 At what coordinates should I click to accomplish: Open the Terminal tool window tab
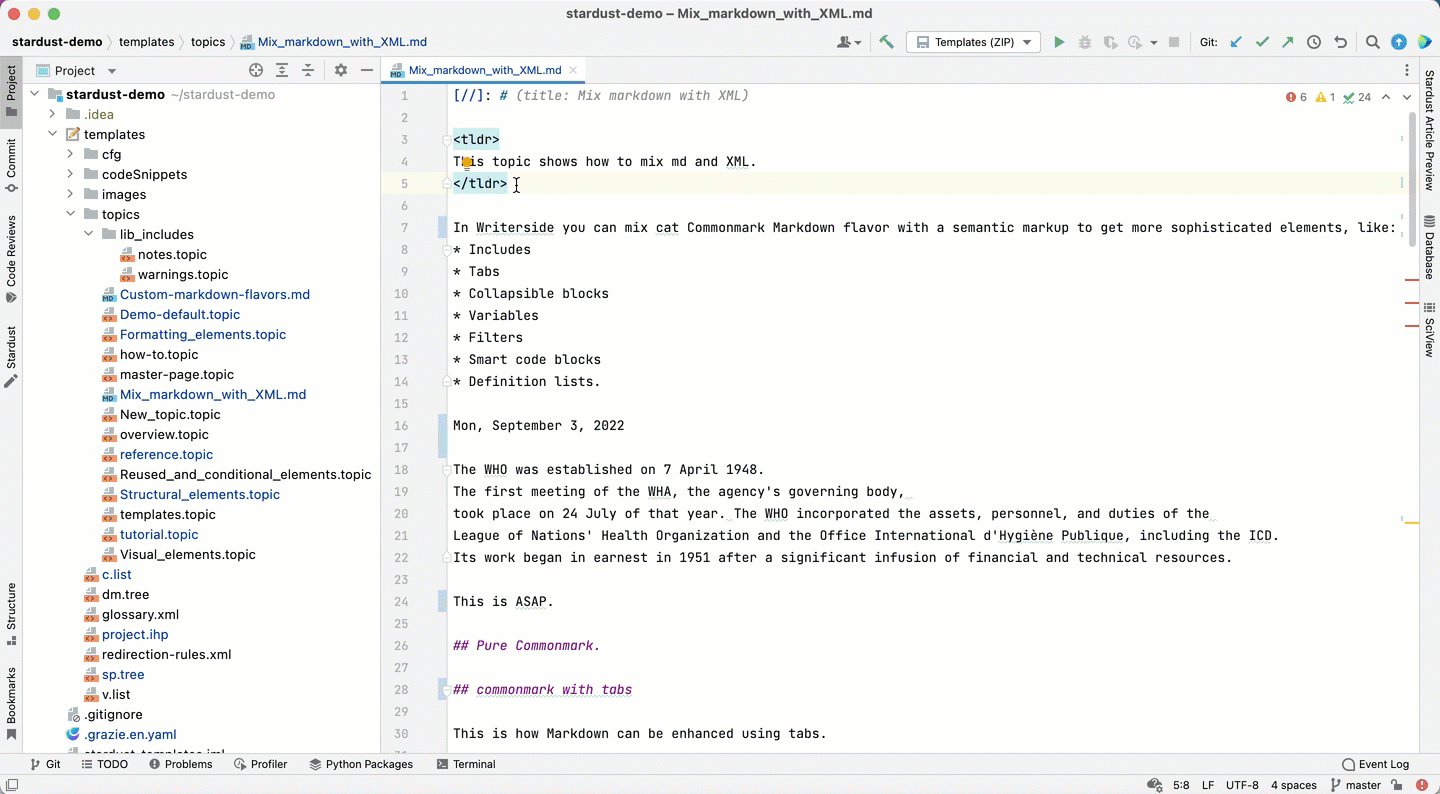[466, 764]
